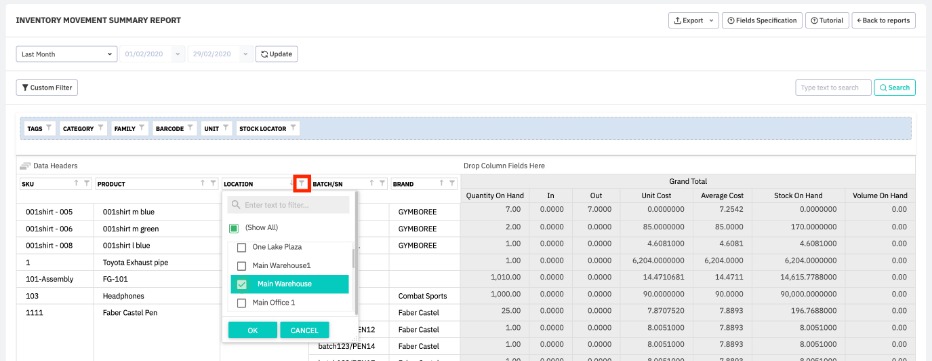Sort by the BRAND column arrow
The height and width of the screenshot is (361, 932).
click(442, 183)
